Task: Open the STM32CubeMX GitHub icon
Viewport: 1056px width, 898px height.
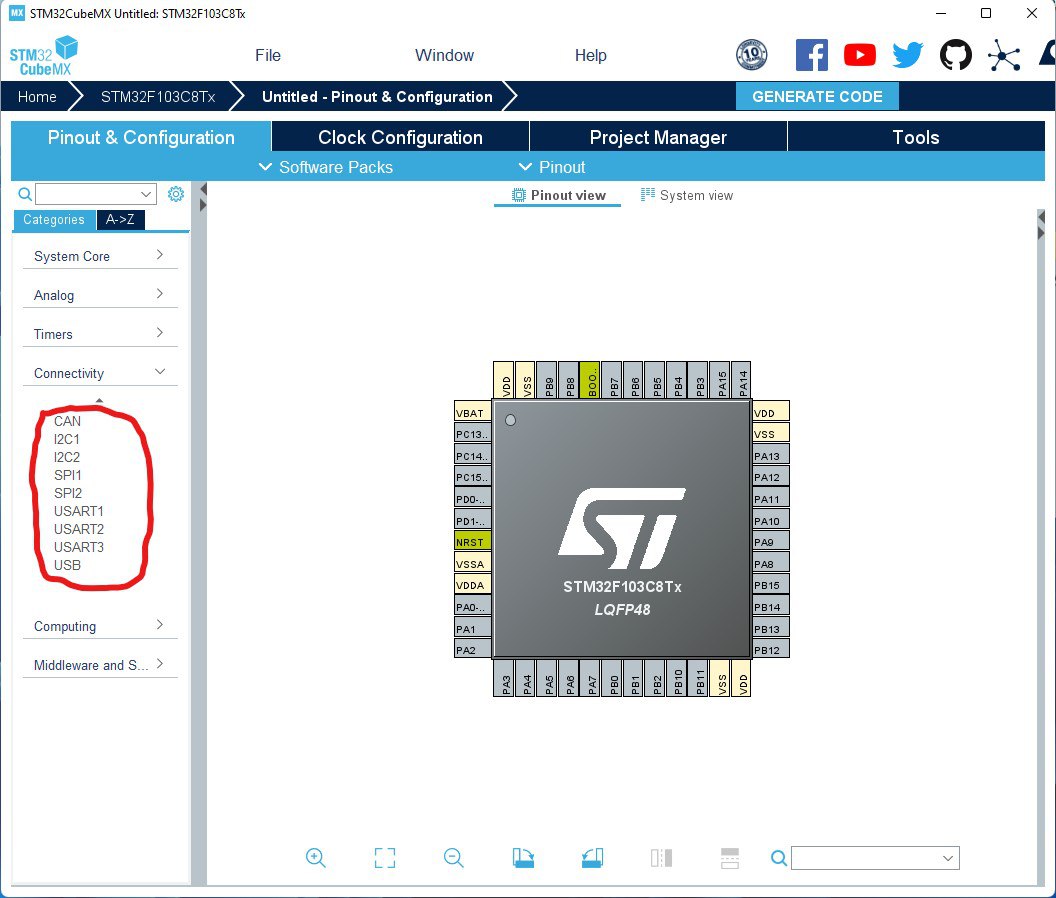Action: pyautogui.click(x=955, y=55)
